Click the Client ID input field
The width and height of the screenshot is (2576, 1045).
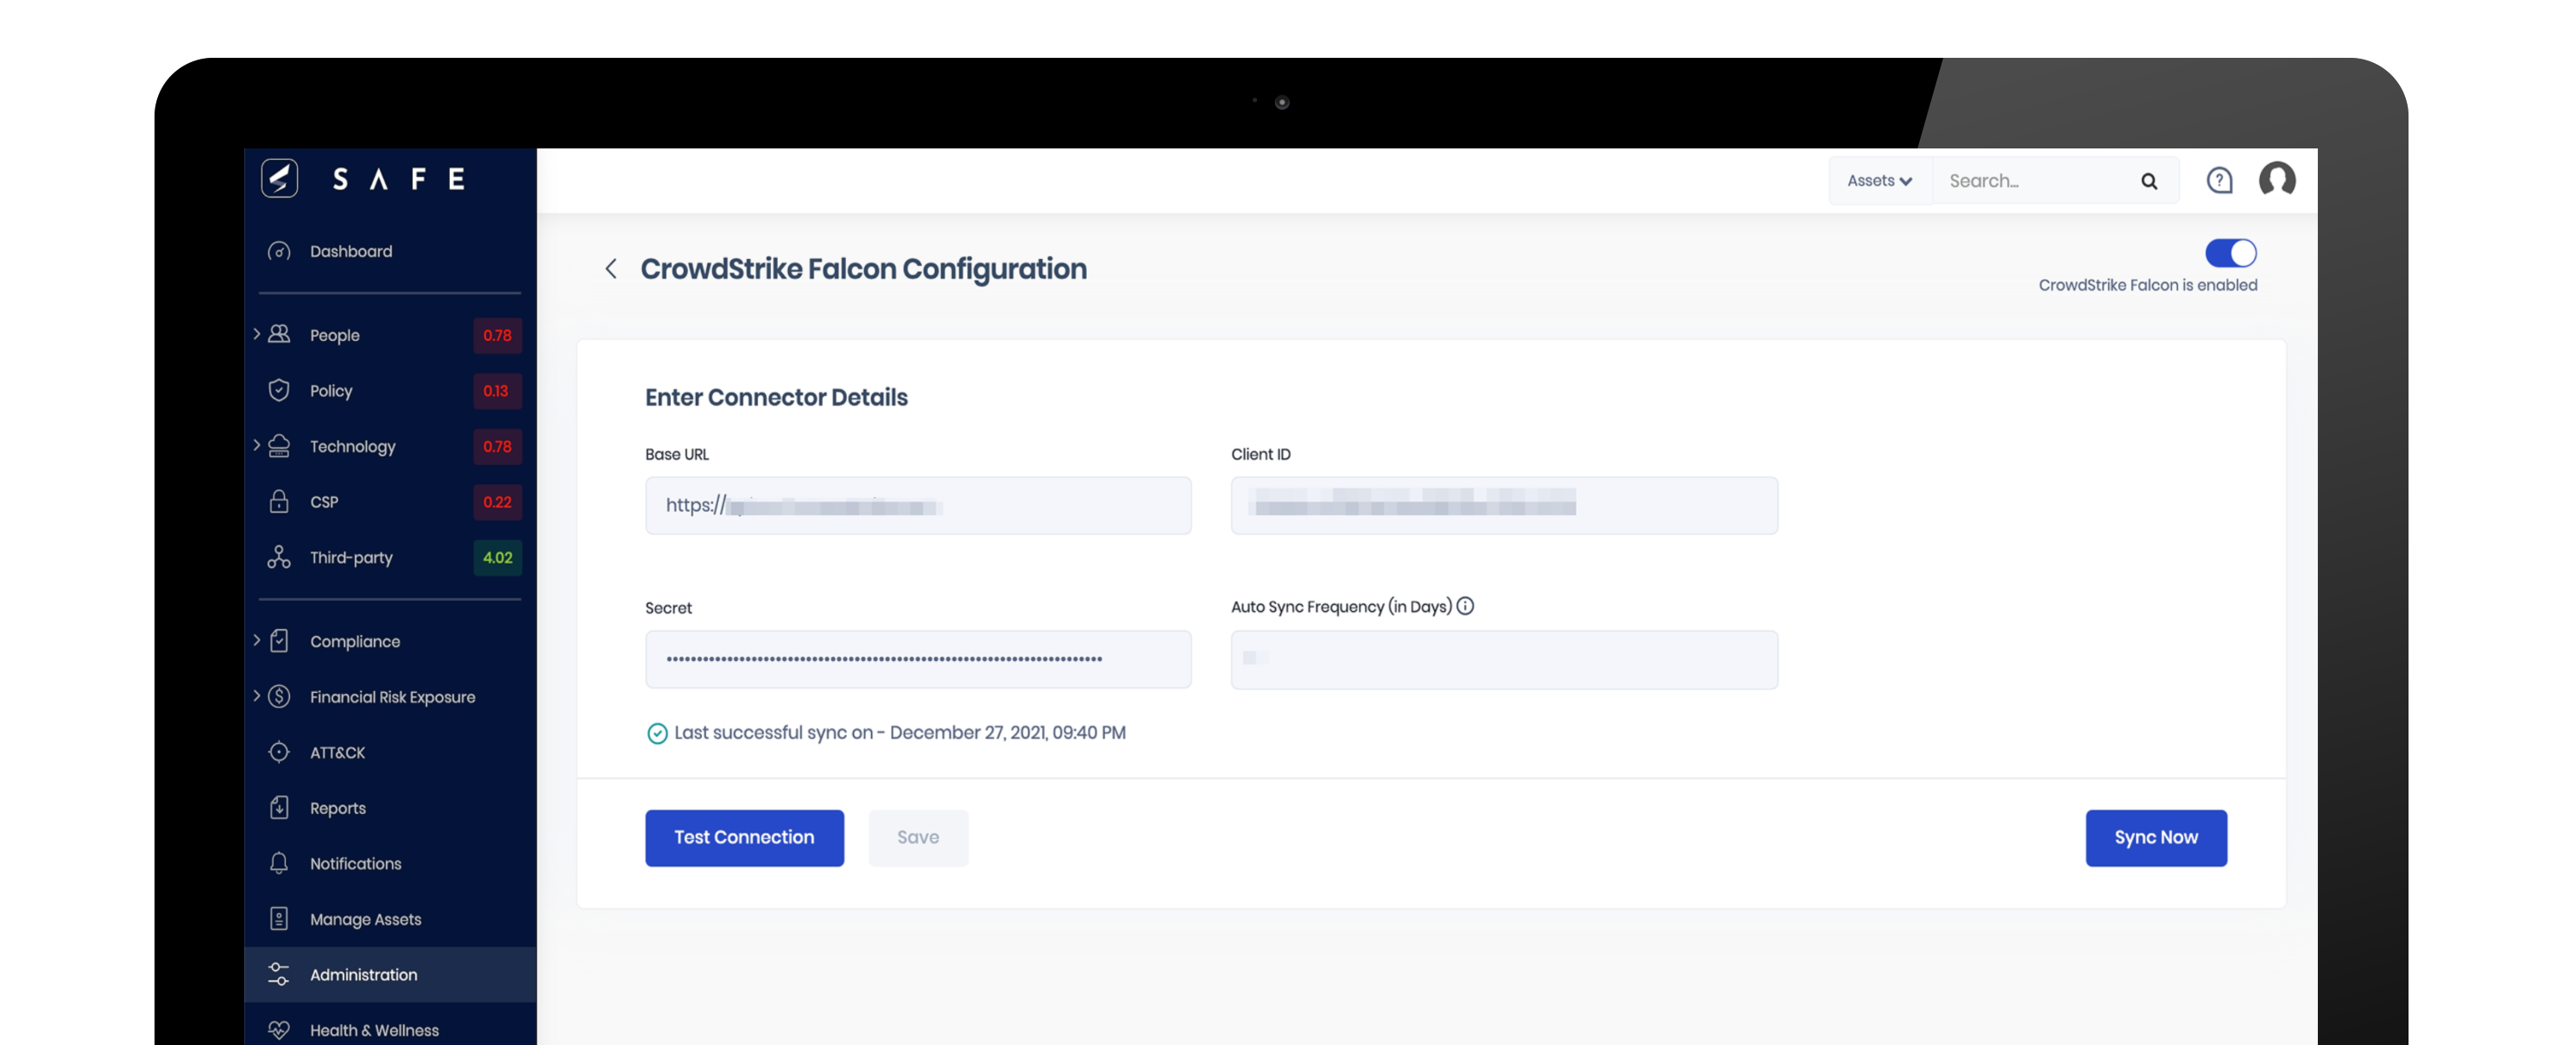coord(1504,505)
